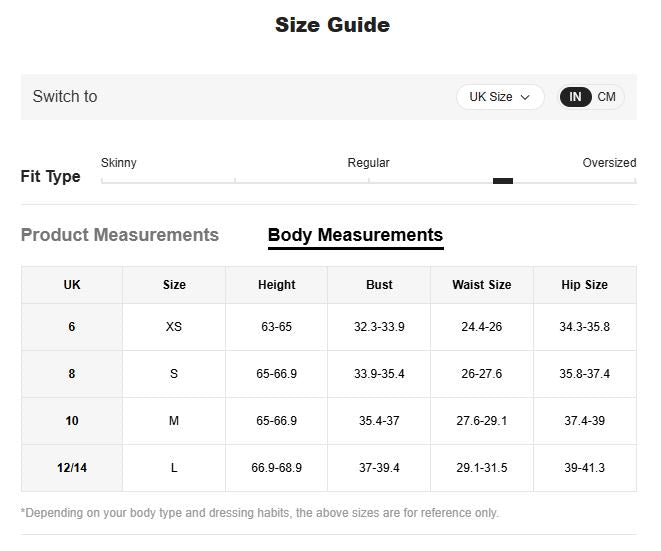Click the Hip Size column header
The height and width of the screenshot is (551, 661).
(584, 285)
